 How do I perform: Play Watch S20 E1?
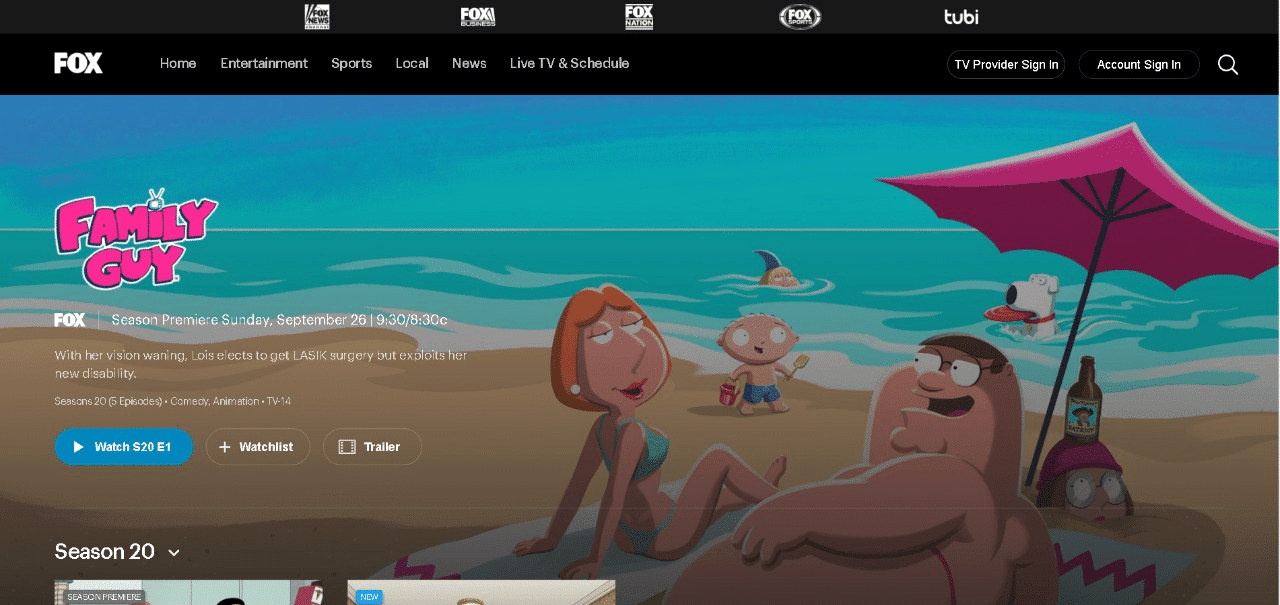pyautogui.click(x=124, y=447)
